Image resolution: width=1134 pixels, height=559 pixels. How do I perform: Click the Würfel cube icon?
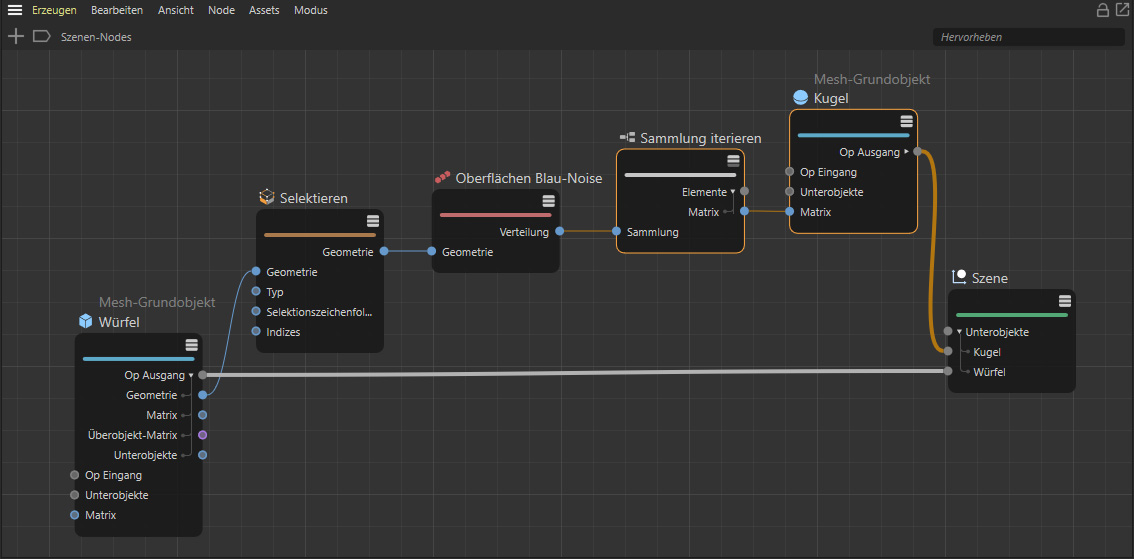(86, 321)
